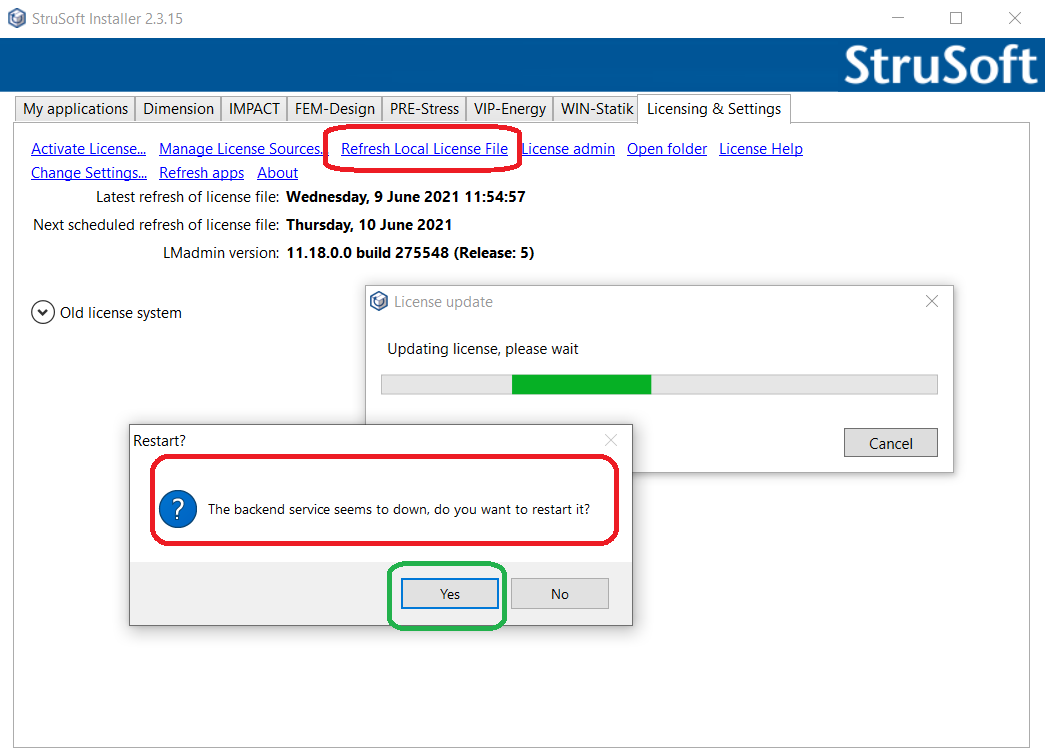1048x749 pixels.
Task: Click the license update progress bar
Action: (x=659, y=384)
